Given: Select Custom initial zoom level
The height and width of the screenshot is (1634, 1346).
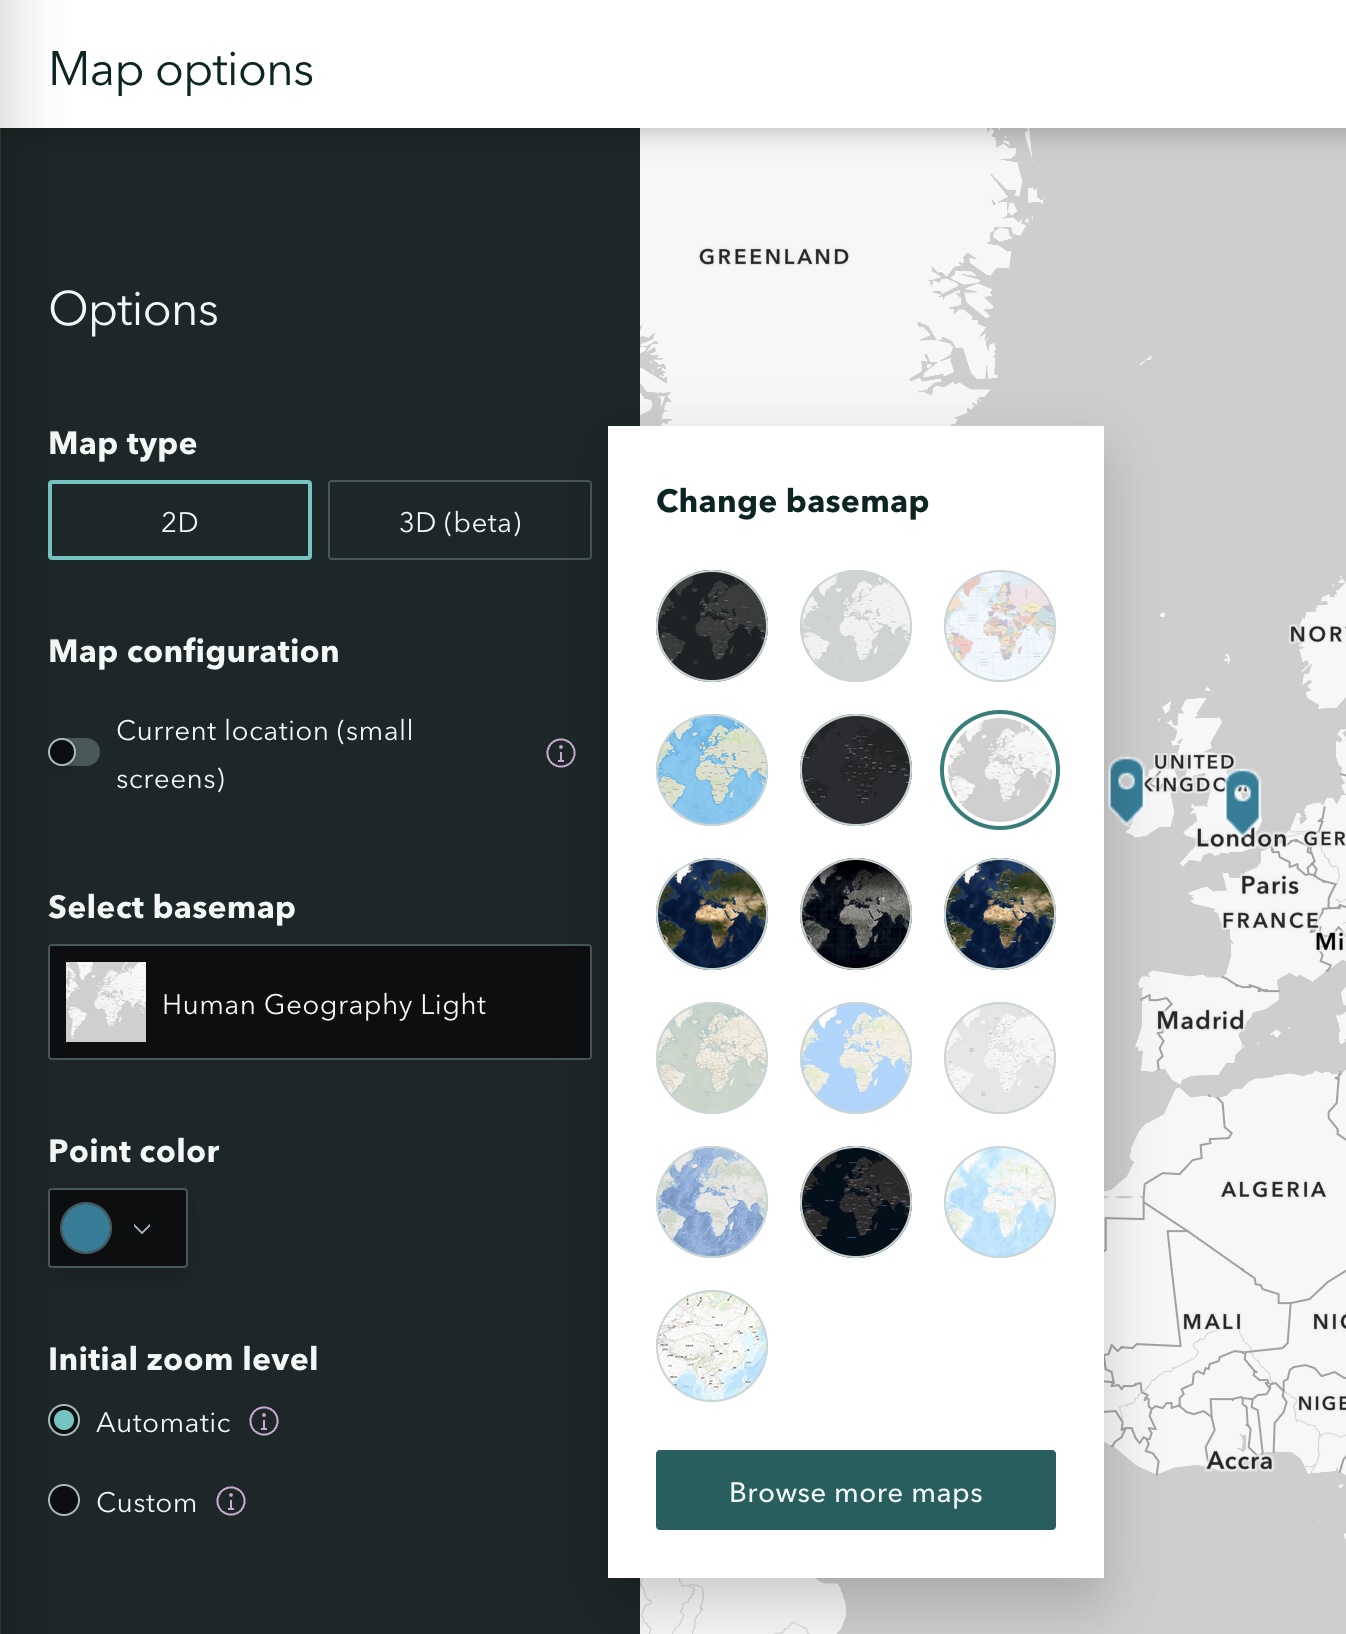Looking at the screenshot, I should (65, 1501).
